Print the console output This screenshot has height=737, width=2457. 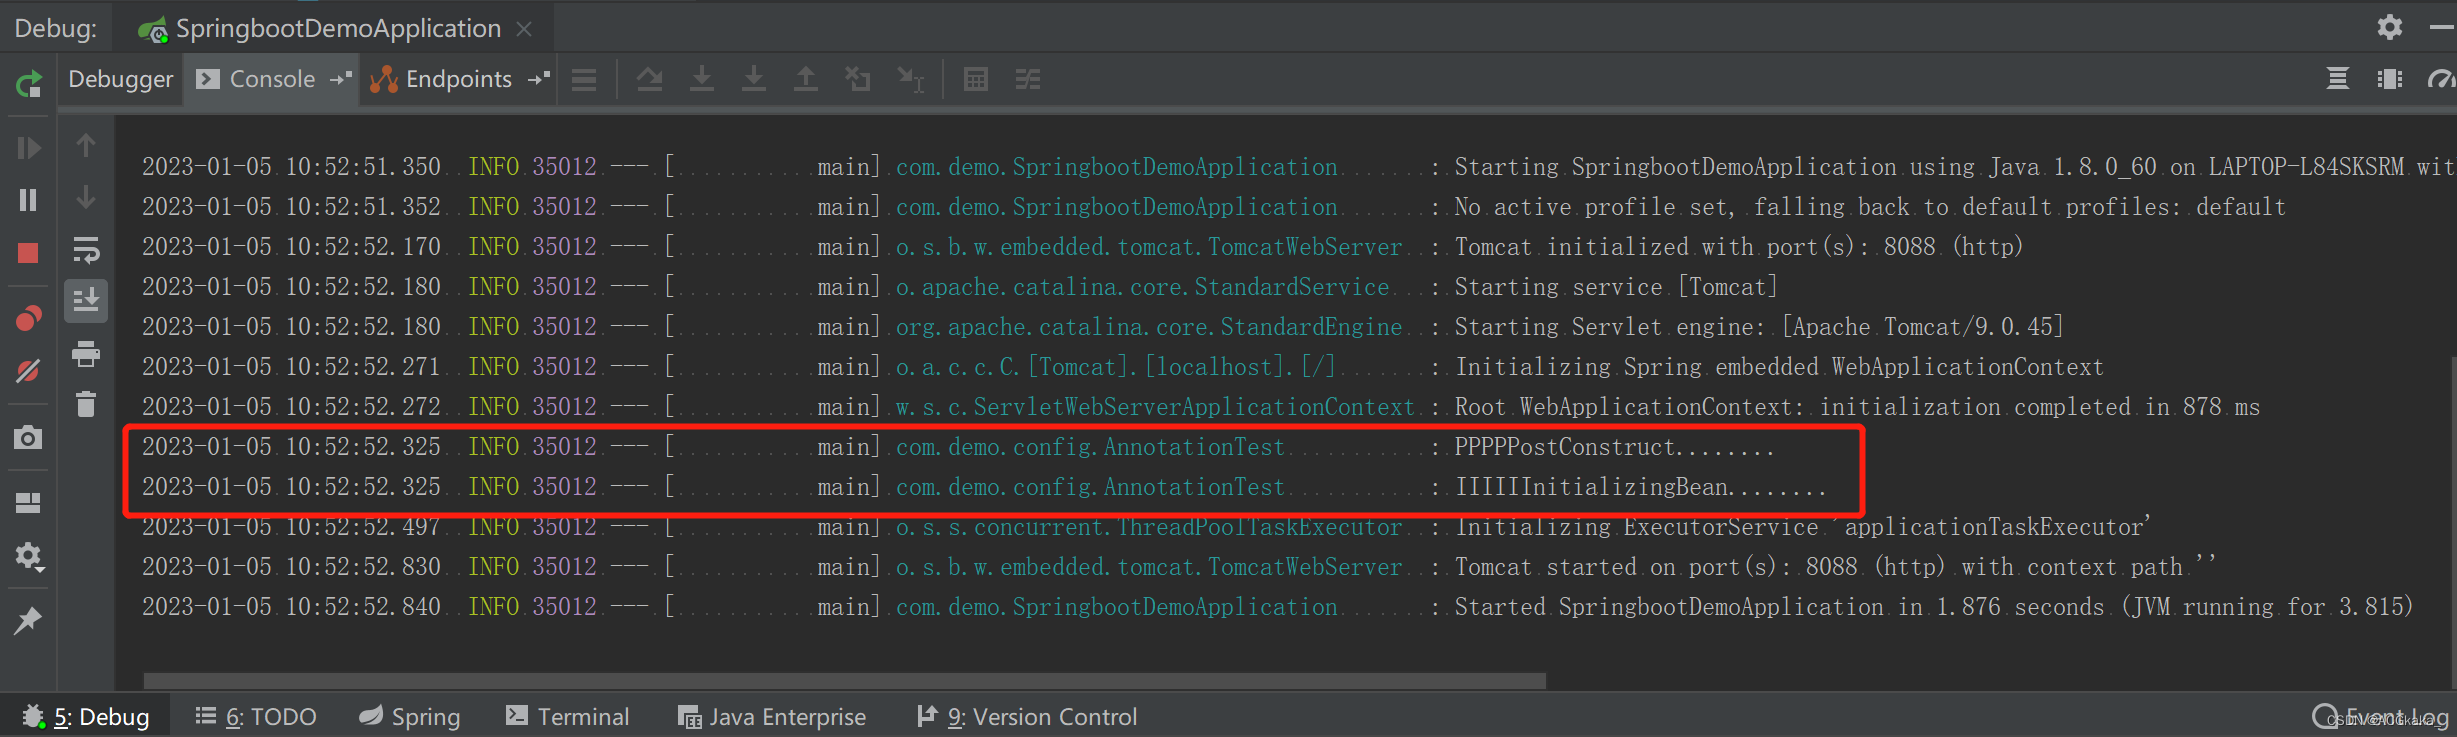87,353
